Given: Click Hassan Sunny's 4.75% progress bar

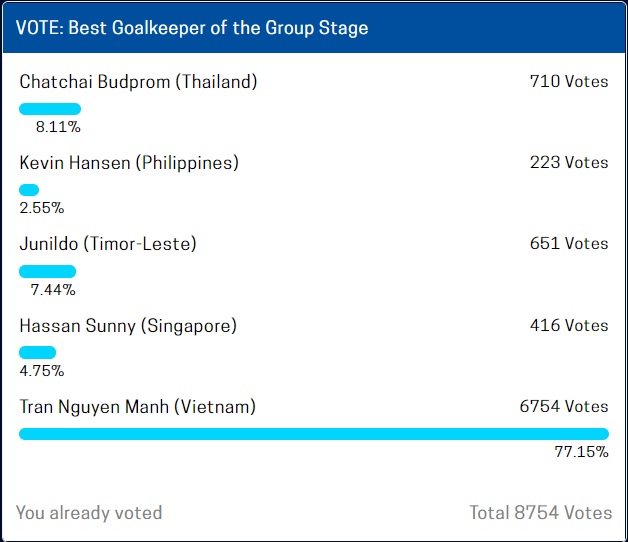Looking at the screenshot, I should (x=38, y=353).
